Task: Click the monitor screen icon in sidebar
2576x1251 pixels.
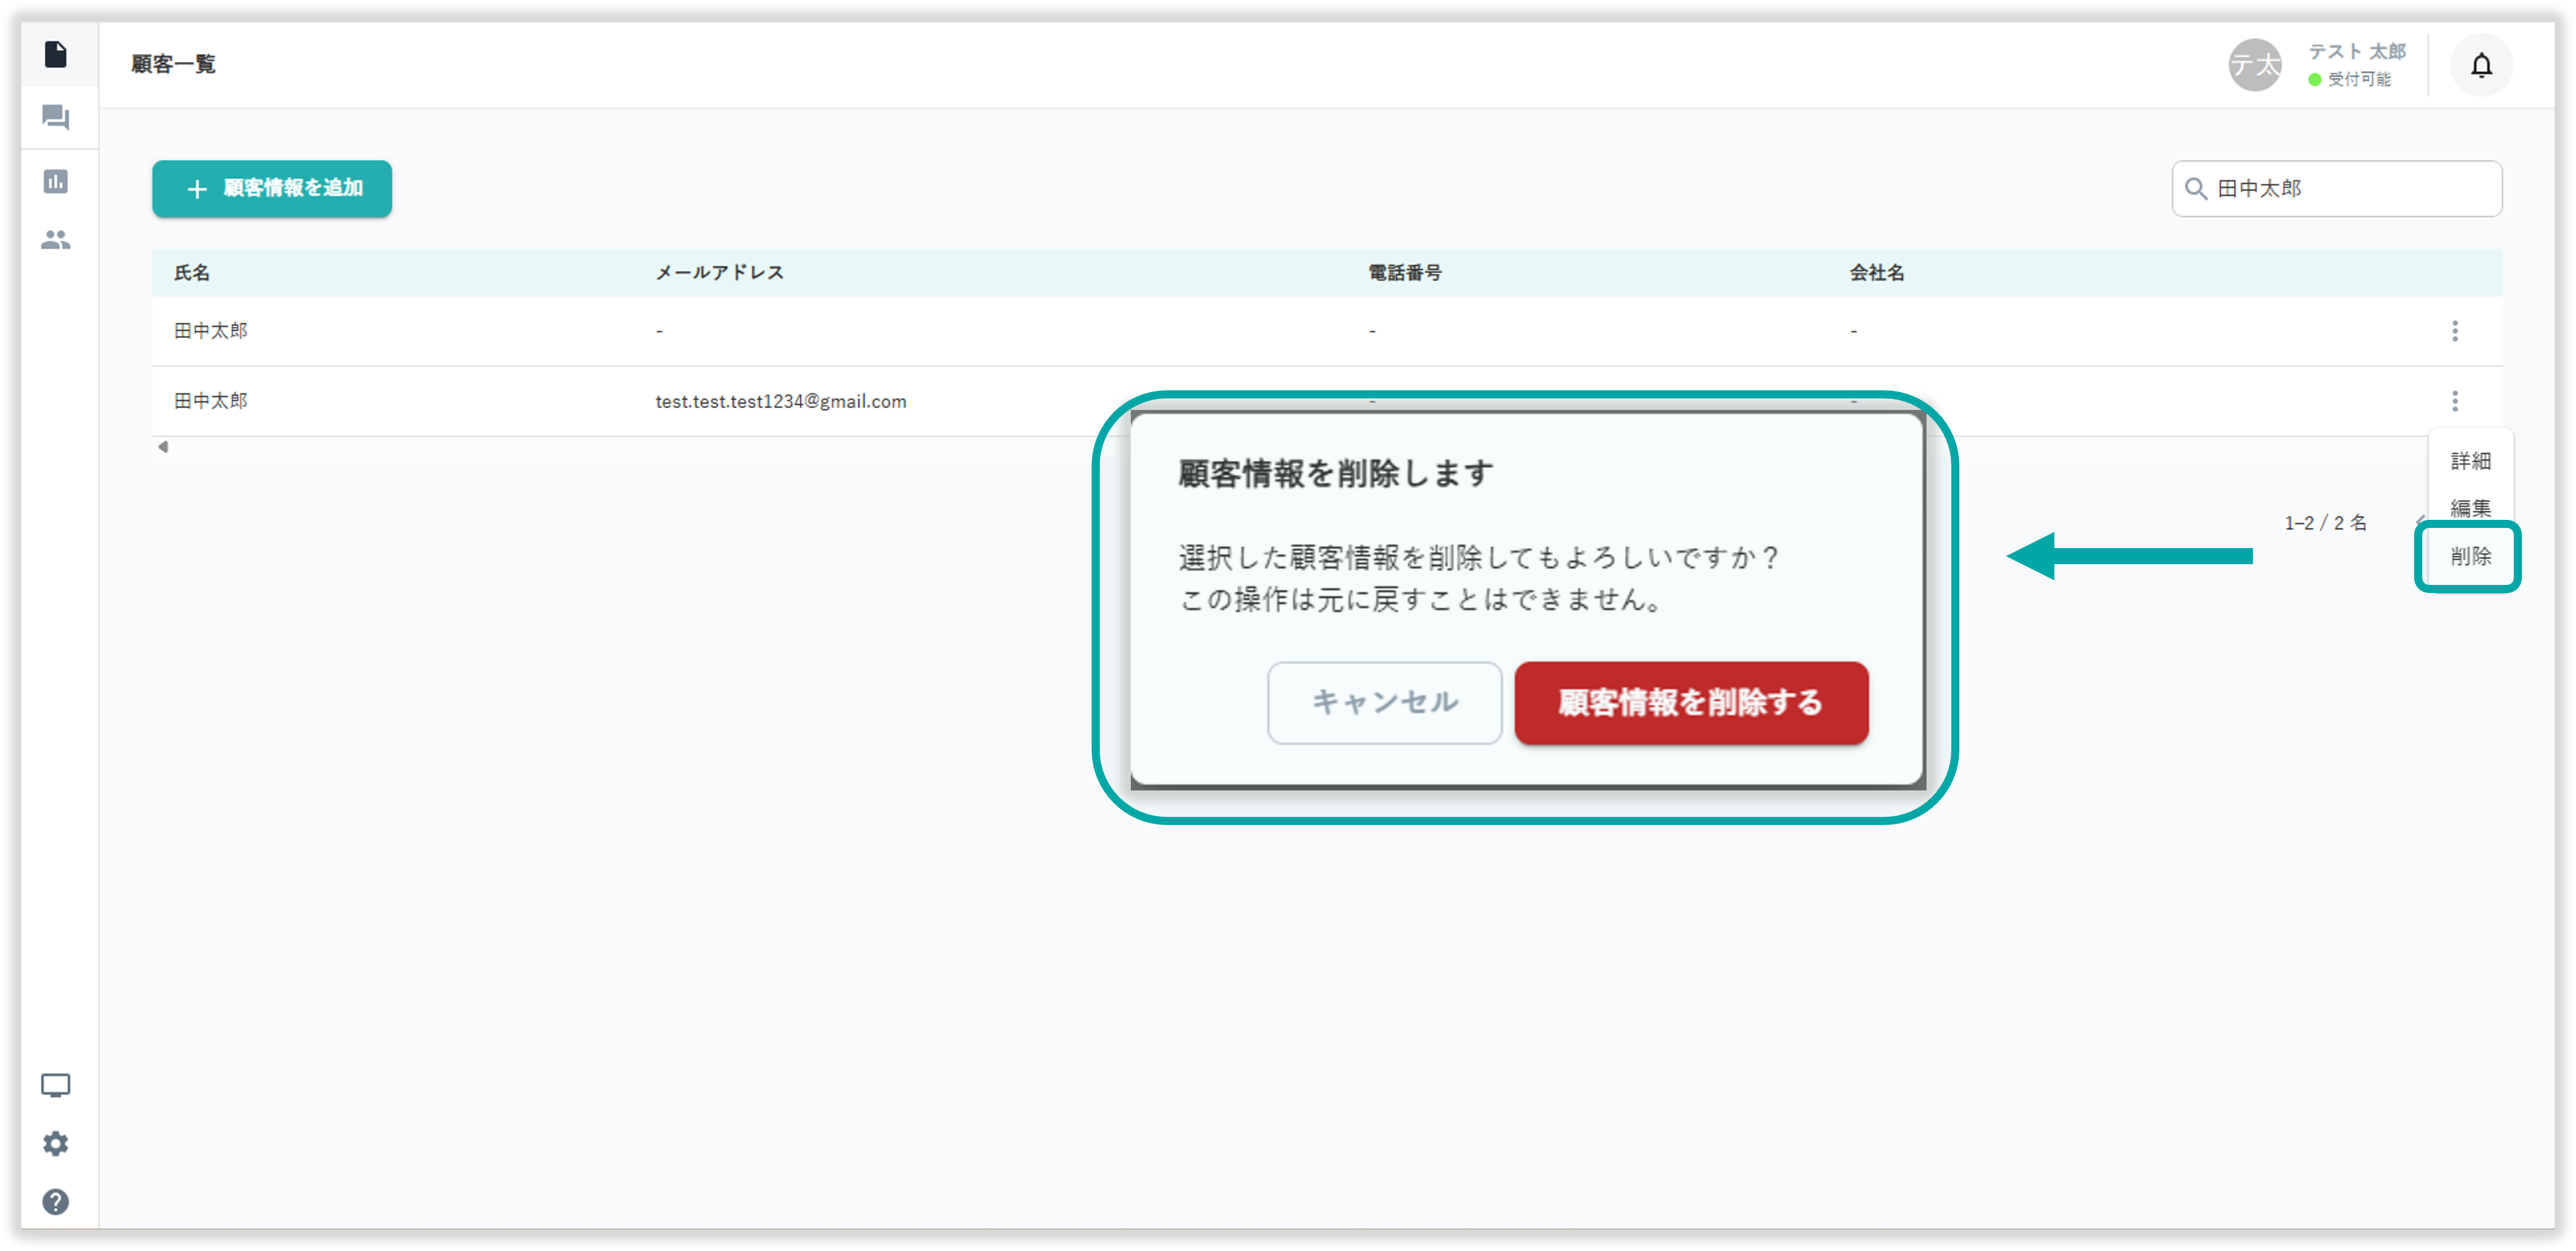Action: click(x=56, y=1085)
